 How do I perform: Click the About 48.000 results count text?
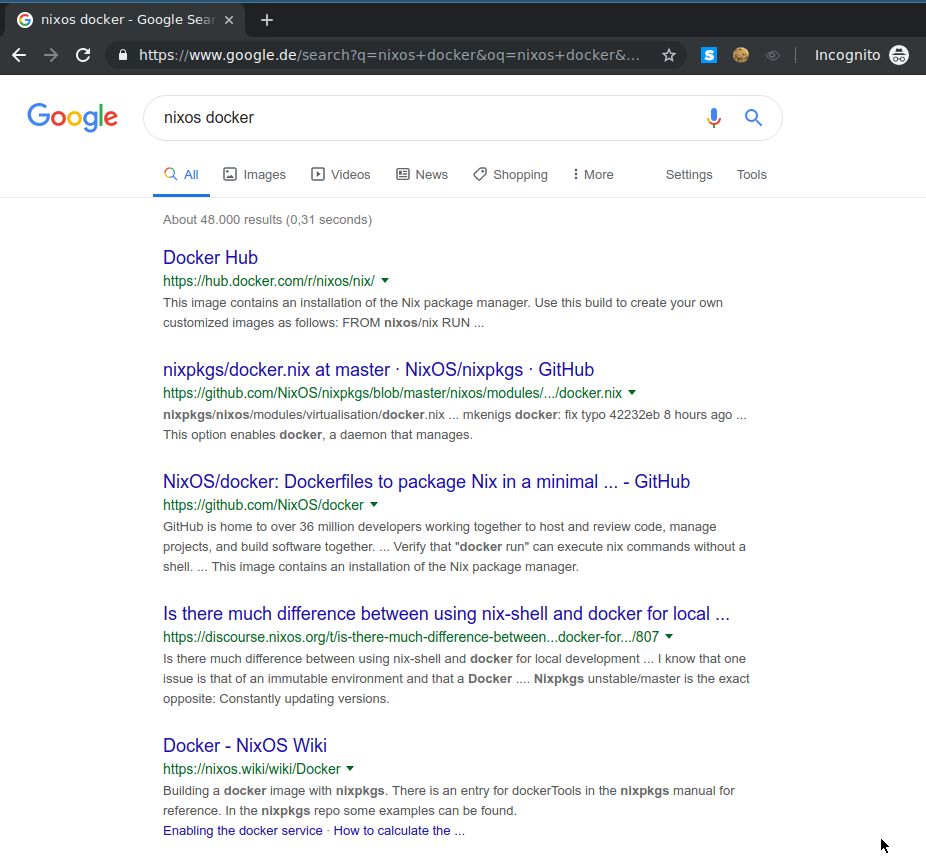[x=268, y=220]
